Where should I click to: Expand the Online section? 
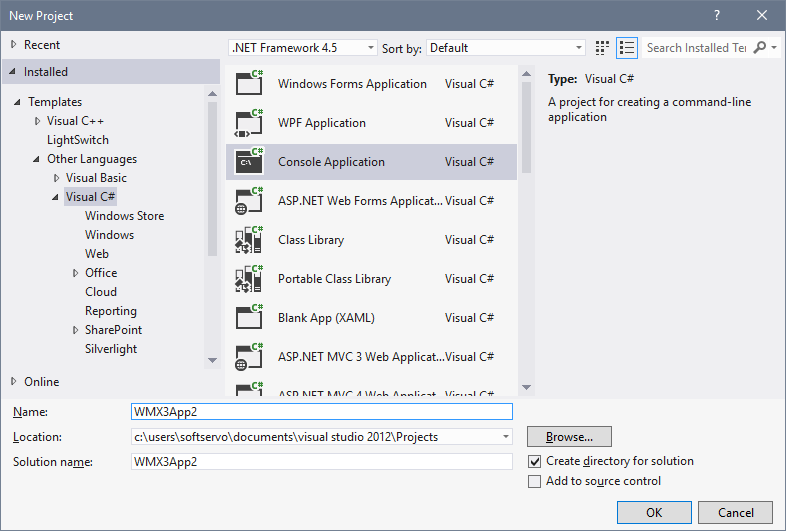(x=14, y=382)
